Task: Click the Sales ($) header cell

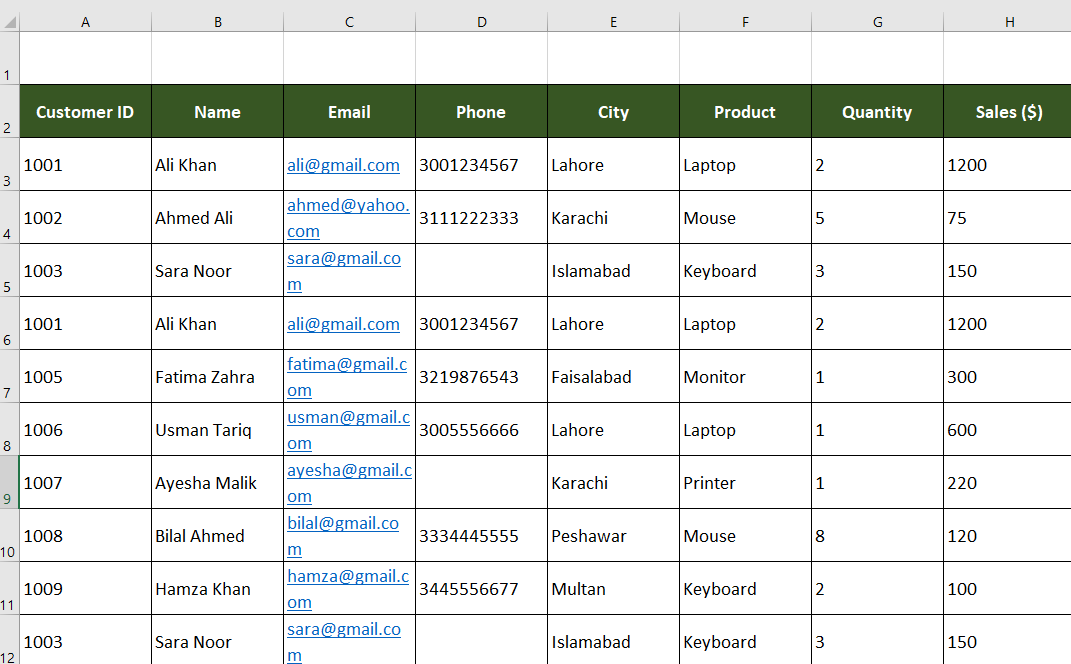Action: (1007, 111)
